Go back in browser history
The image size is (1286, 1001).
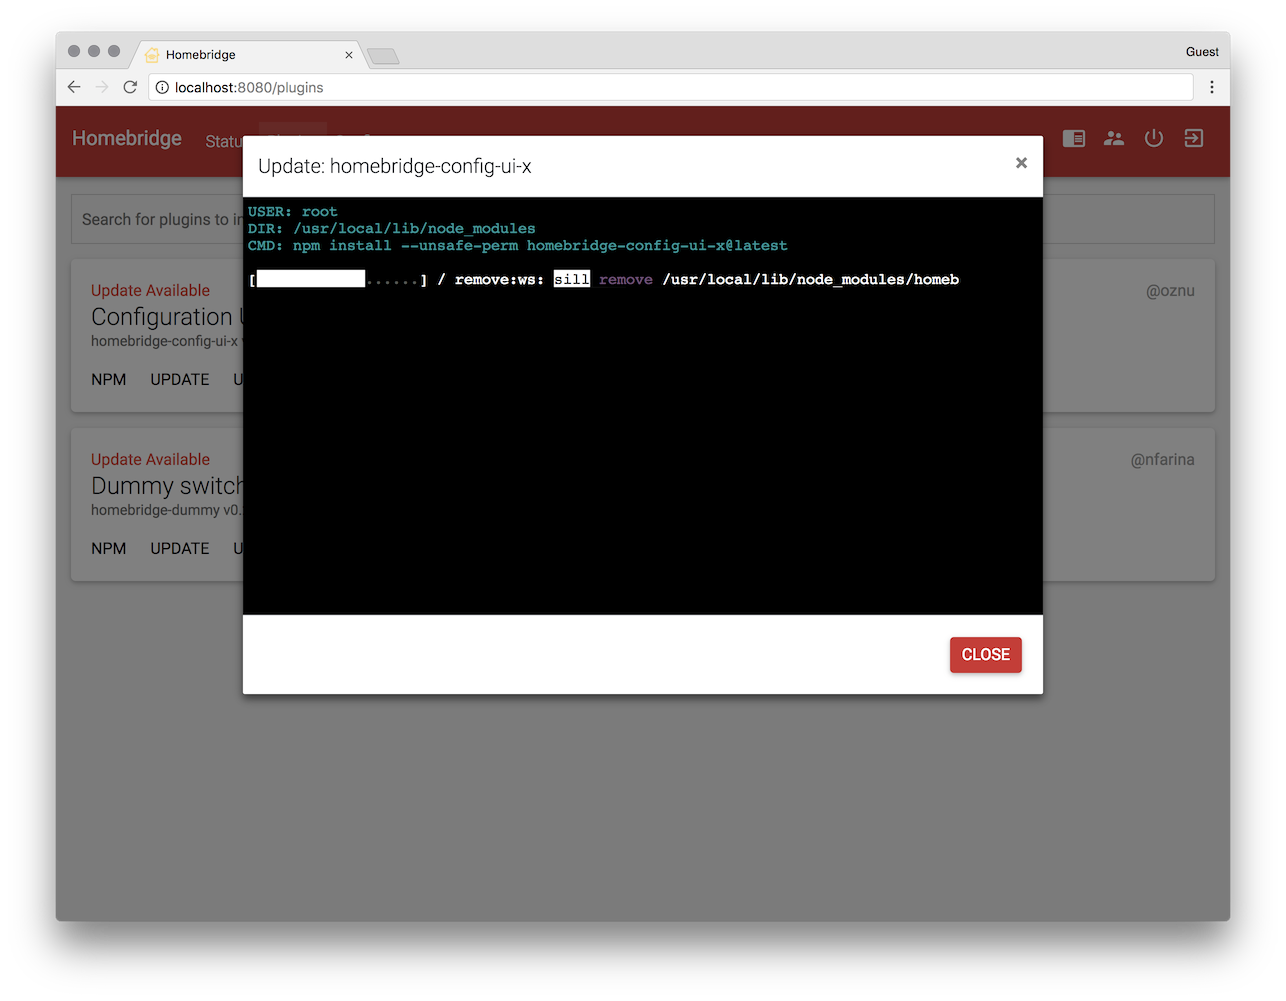[74, 87]
